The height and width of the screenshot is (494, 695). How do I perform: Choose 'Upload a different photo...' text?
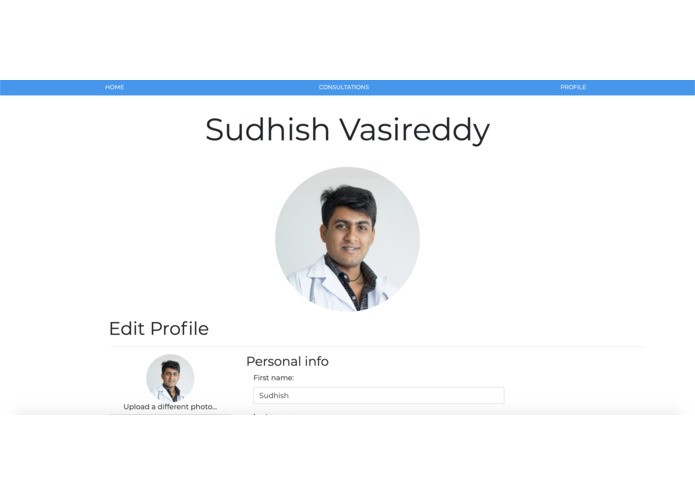(170, 407)
